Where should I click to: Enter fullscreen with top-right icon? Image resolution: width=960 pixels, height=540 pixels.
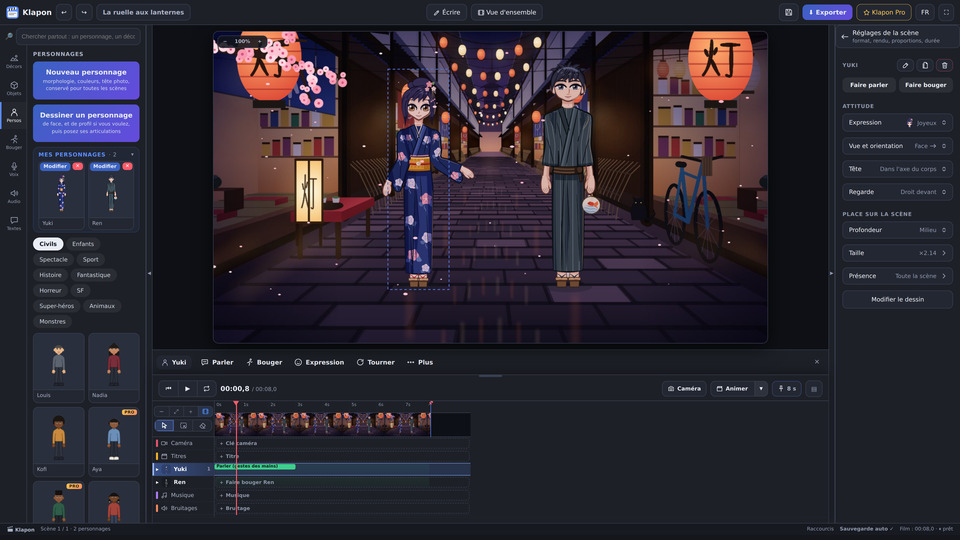coord(947,12)
